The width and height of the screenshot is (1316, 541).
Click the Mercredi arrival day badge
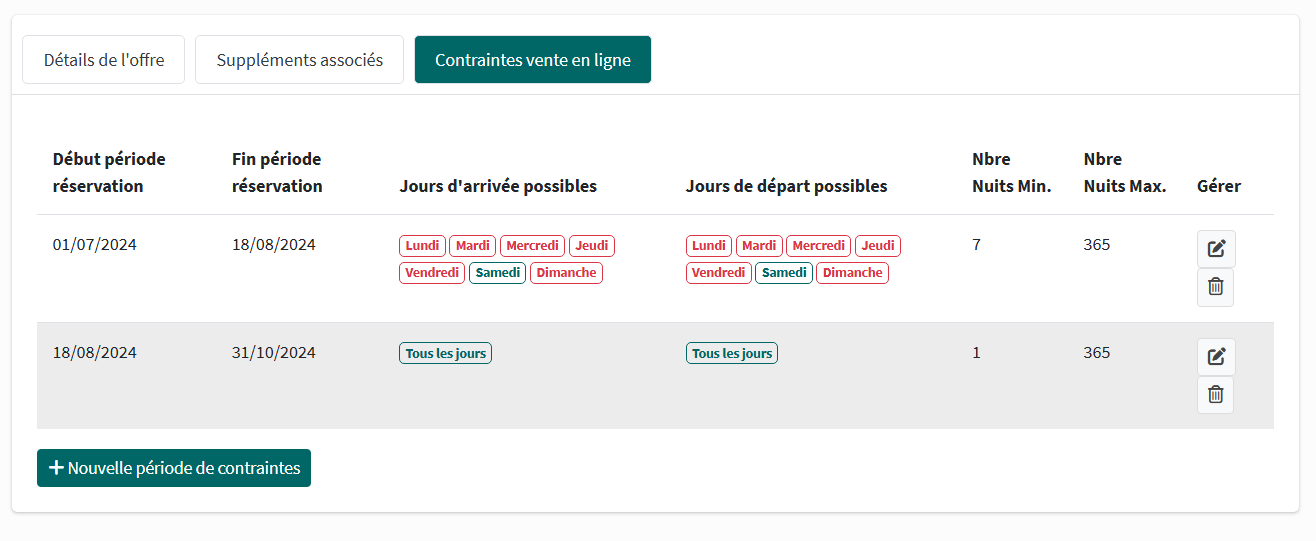[x=532, y=246]
